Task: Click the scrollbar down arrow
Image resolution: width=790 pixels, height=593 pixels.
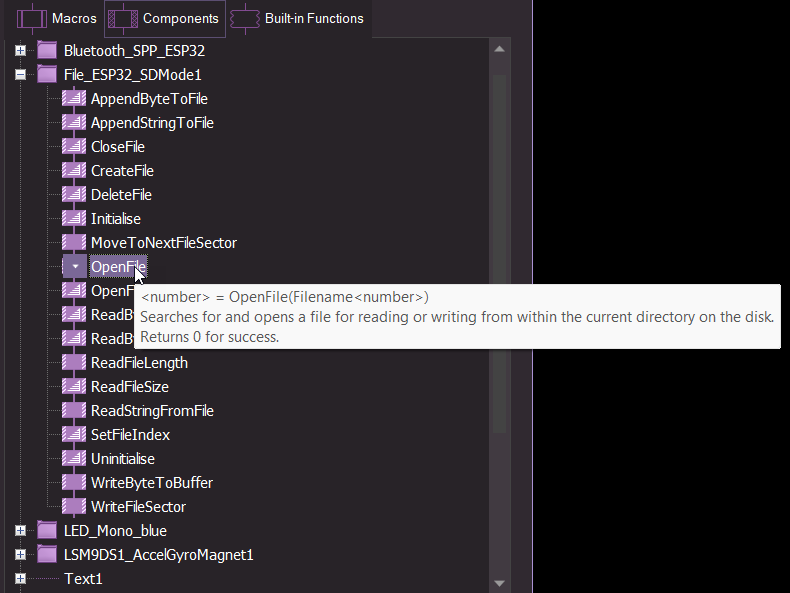Action: pyautogui.click(x=500, y=583)
